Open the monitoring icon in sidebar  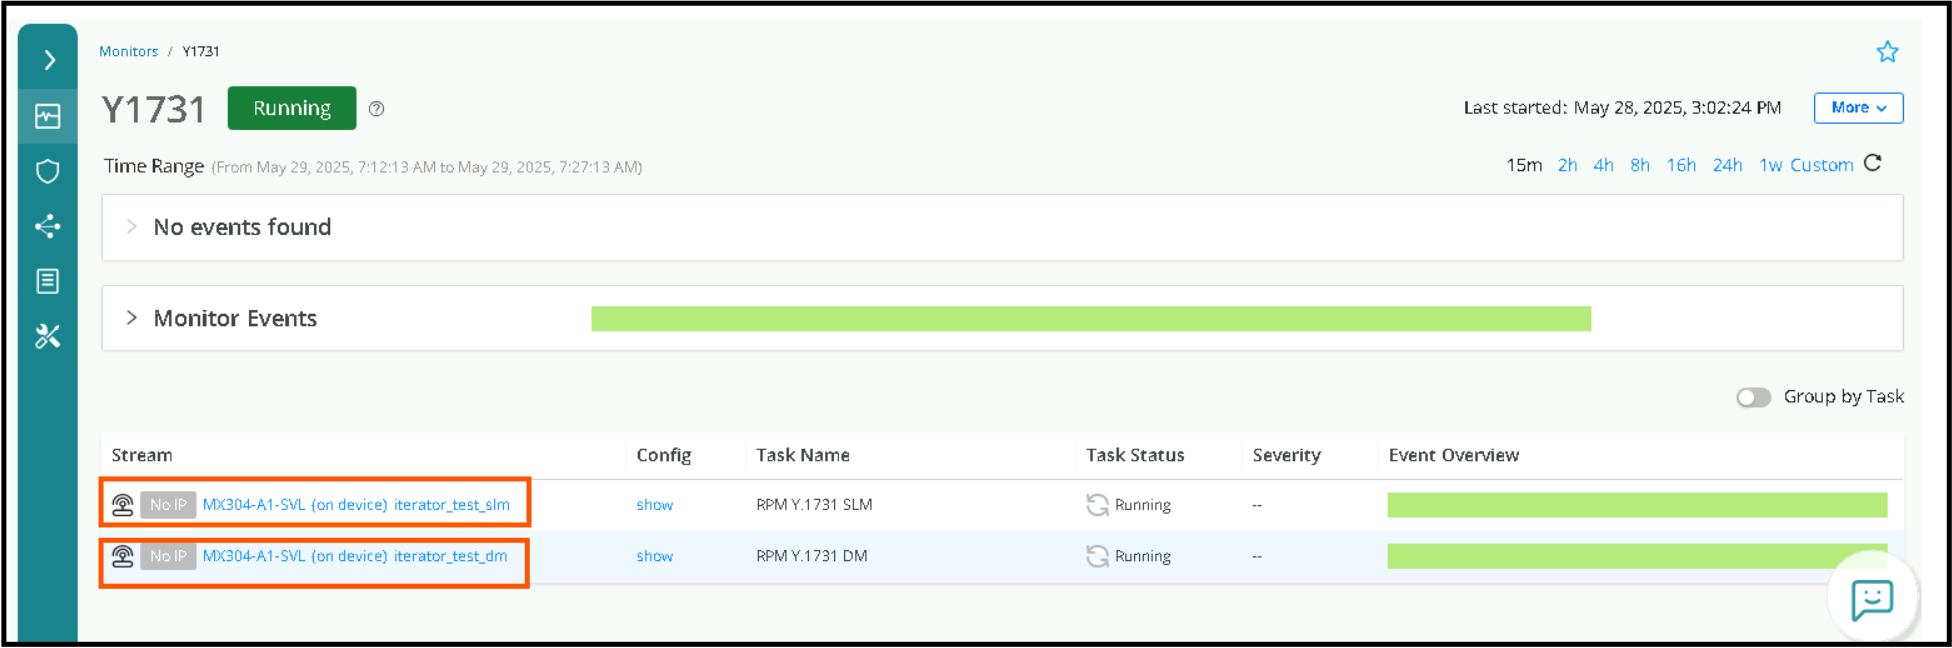pos(48,116)
